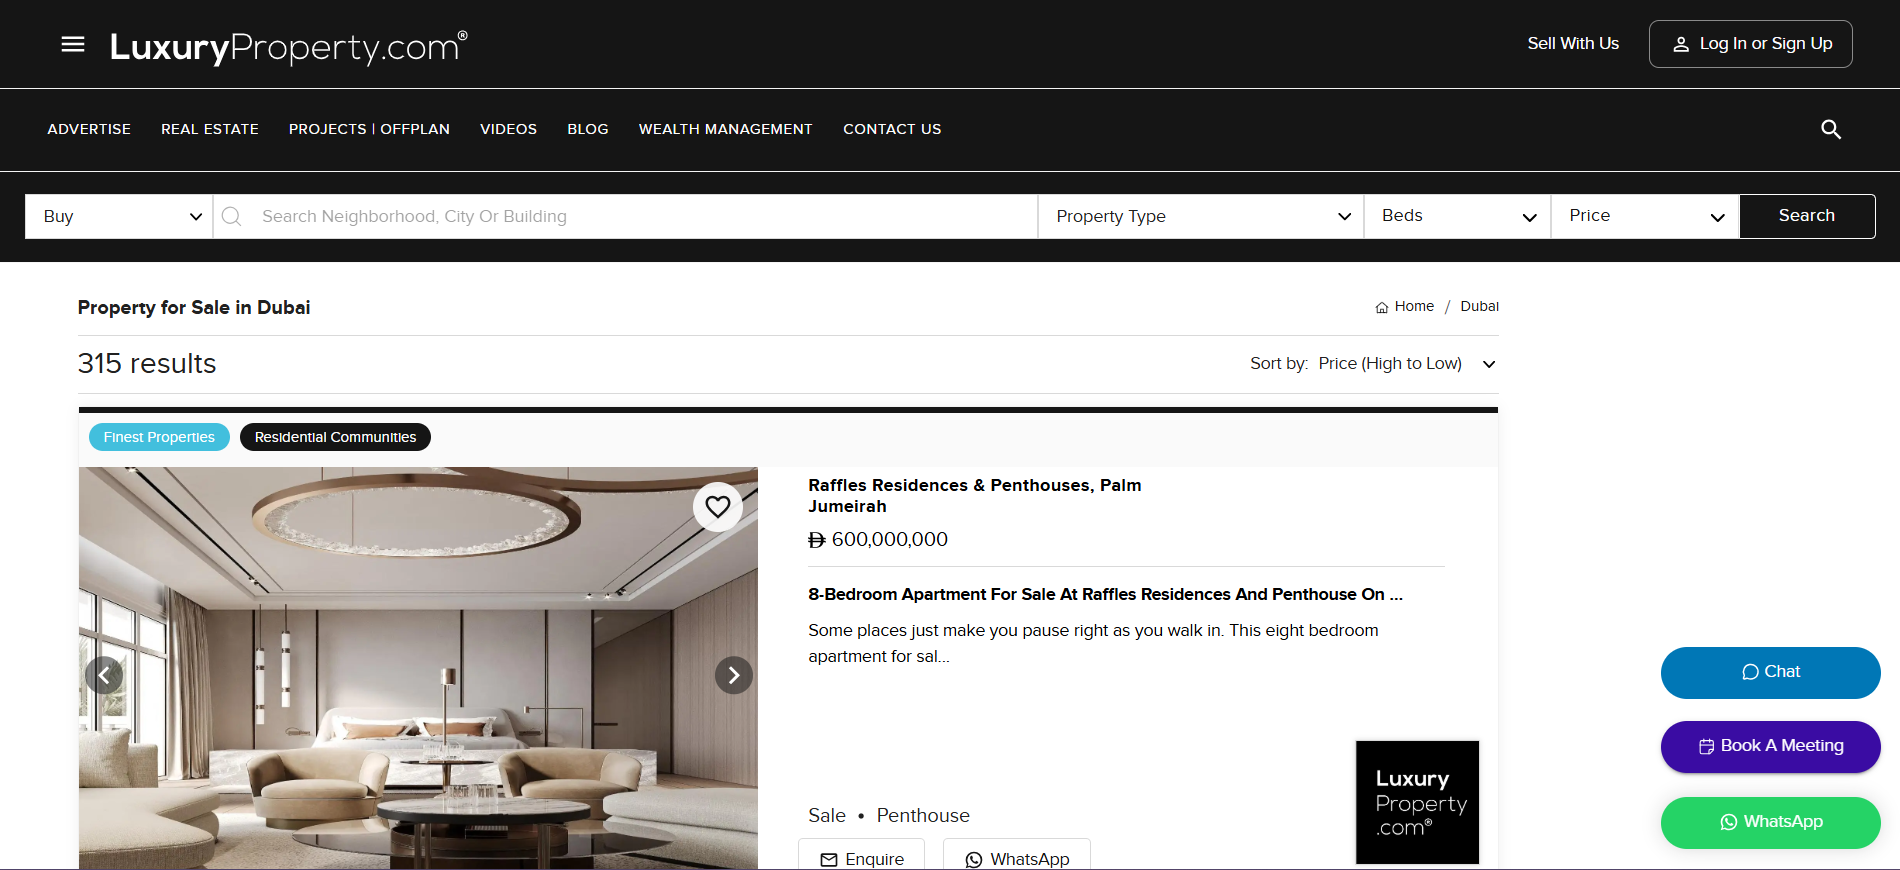Screen dimensions: 1900x870
Task: Open the Projects | Offplan menu
Action: 369,129
